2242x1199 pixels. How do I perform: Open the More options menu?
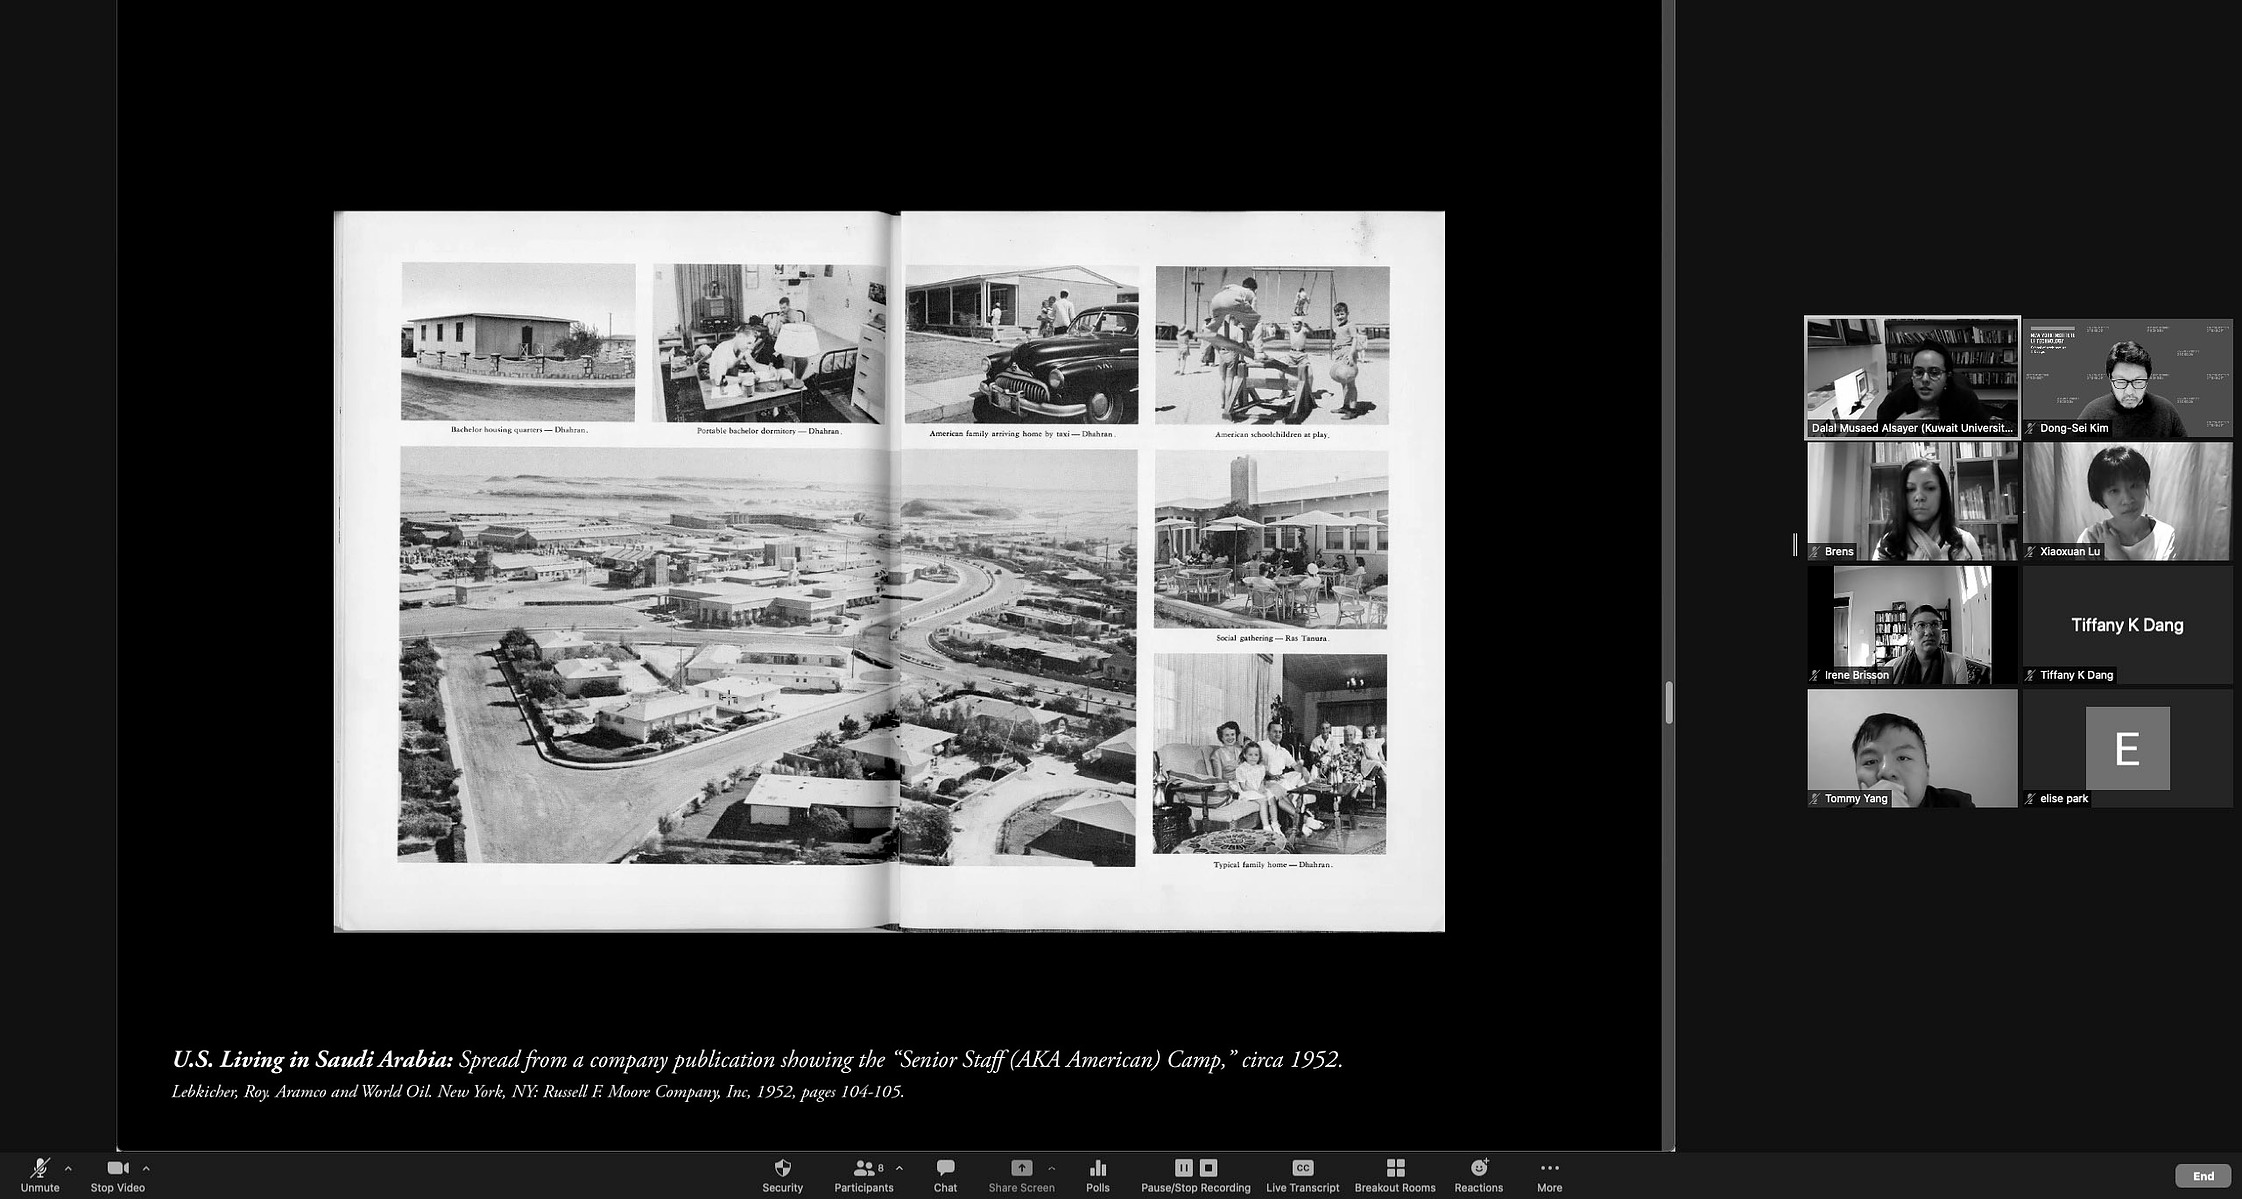(1549, 1175)
